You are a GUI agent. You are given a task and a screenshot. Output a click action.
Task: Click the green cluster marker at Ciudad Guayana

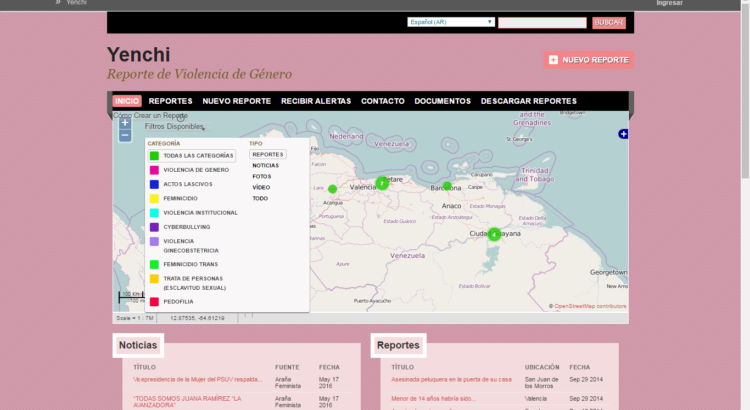[x=494, y=235]
